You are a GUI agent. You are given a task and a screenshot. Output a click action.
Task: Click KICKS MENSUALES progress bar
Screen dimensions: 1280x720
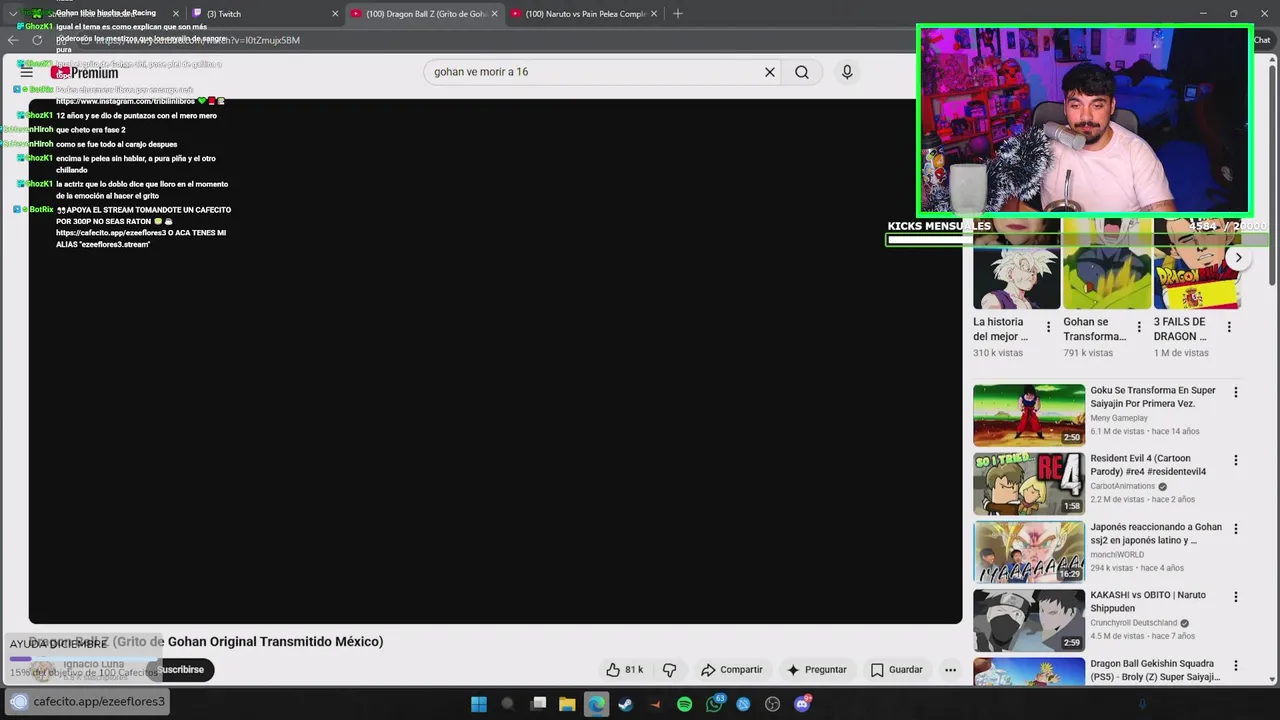coord(1076,240)
